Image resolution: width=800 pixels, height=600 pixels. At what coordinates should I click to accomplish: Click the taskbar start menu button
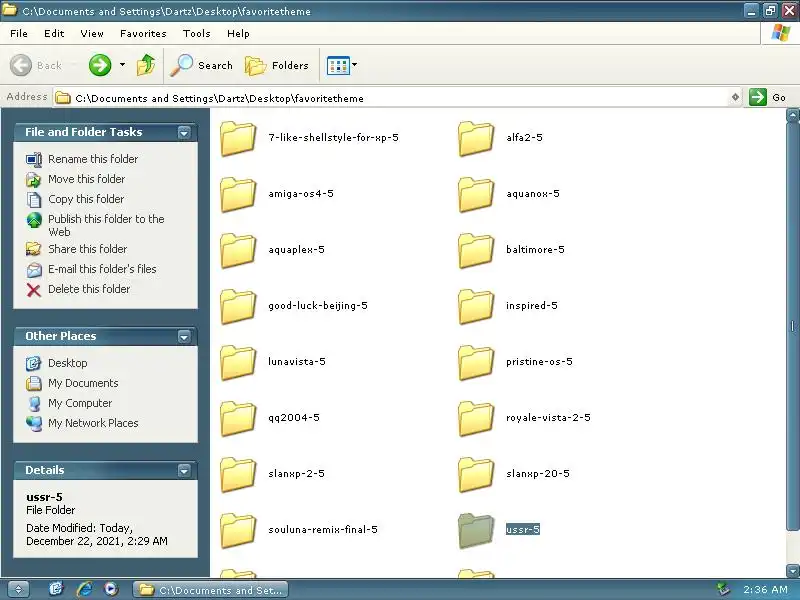[18, 589]
